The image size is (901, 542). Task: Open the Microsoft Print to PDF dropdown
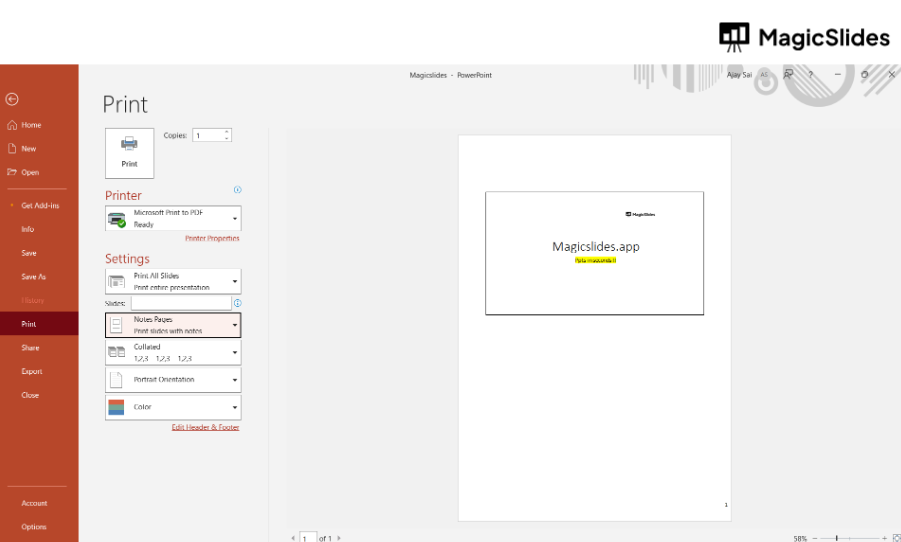click(173, 218)
